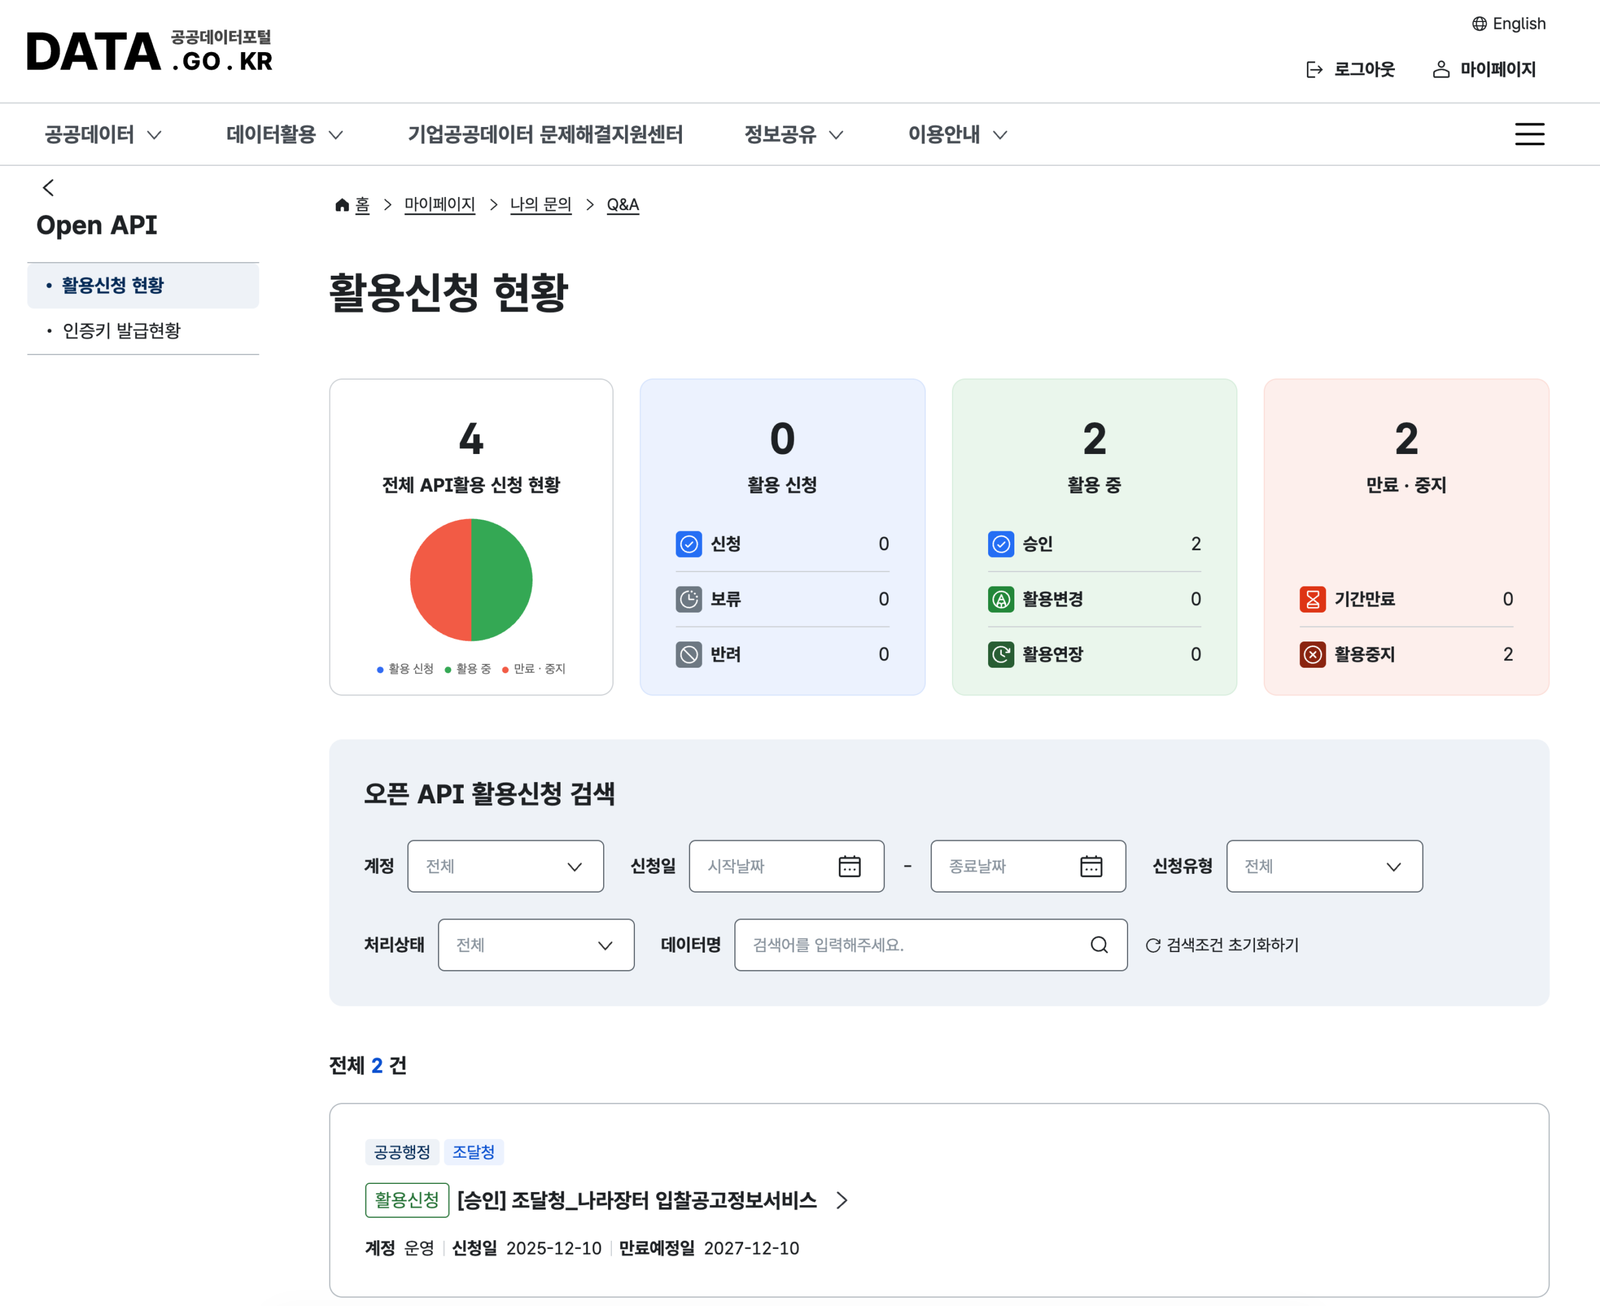Click 검색조건 초기화하기 reset link

pyautogui.click(x=1222, y=945)
